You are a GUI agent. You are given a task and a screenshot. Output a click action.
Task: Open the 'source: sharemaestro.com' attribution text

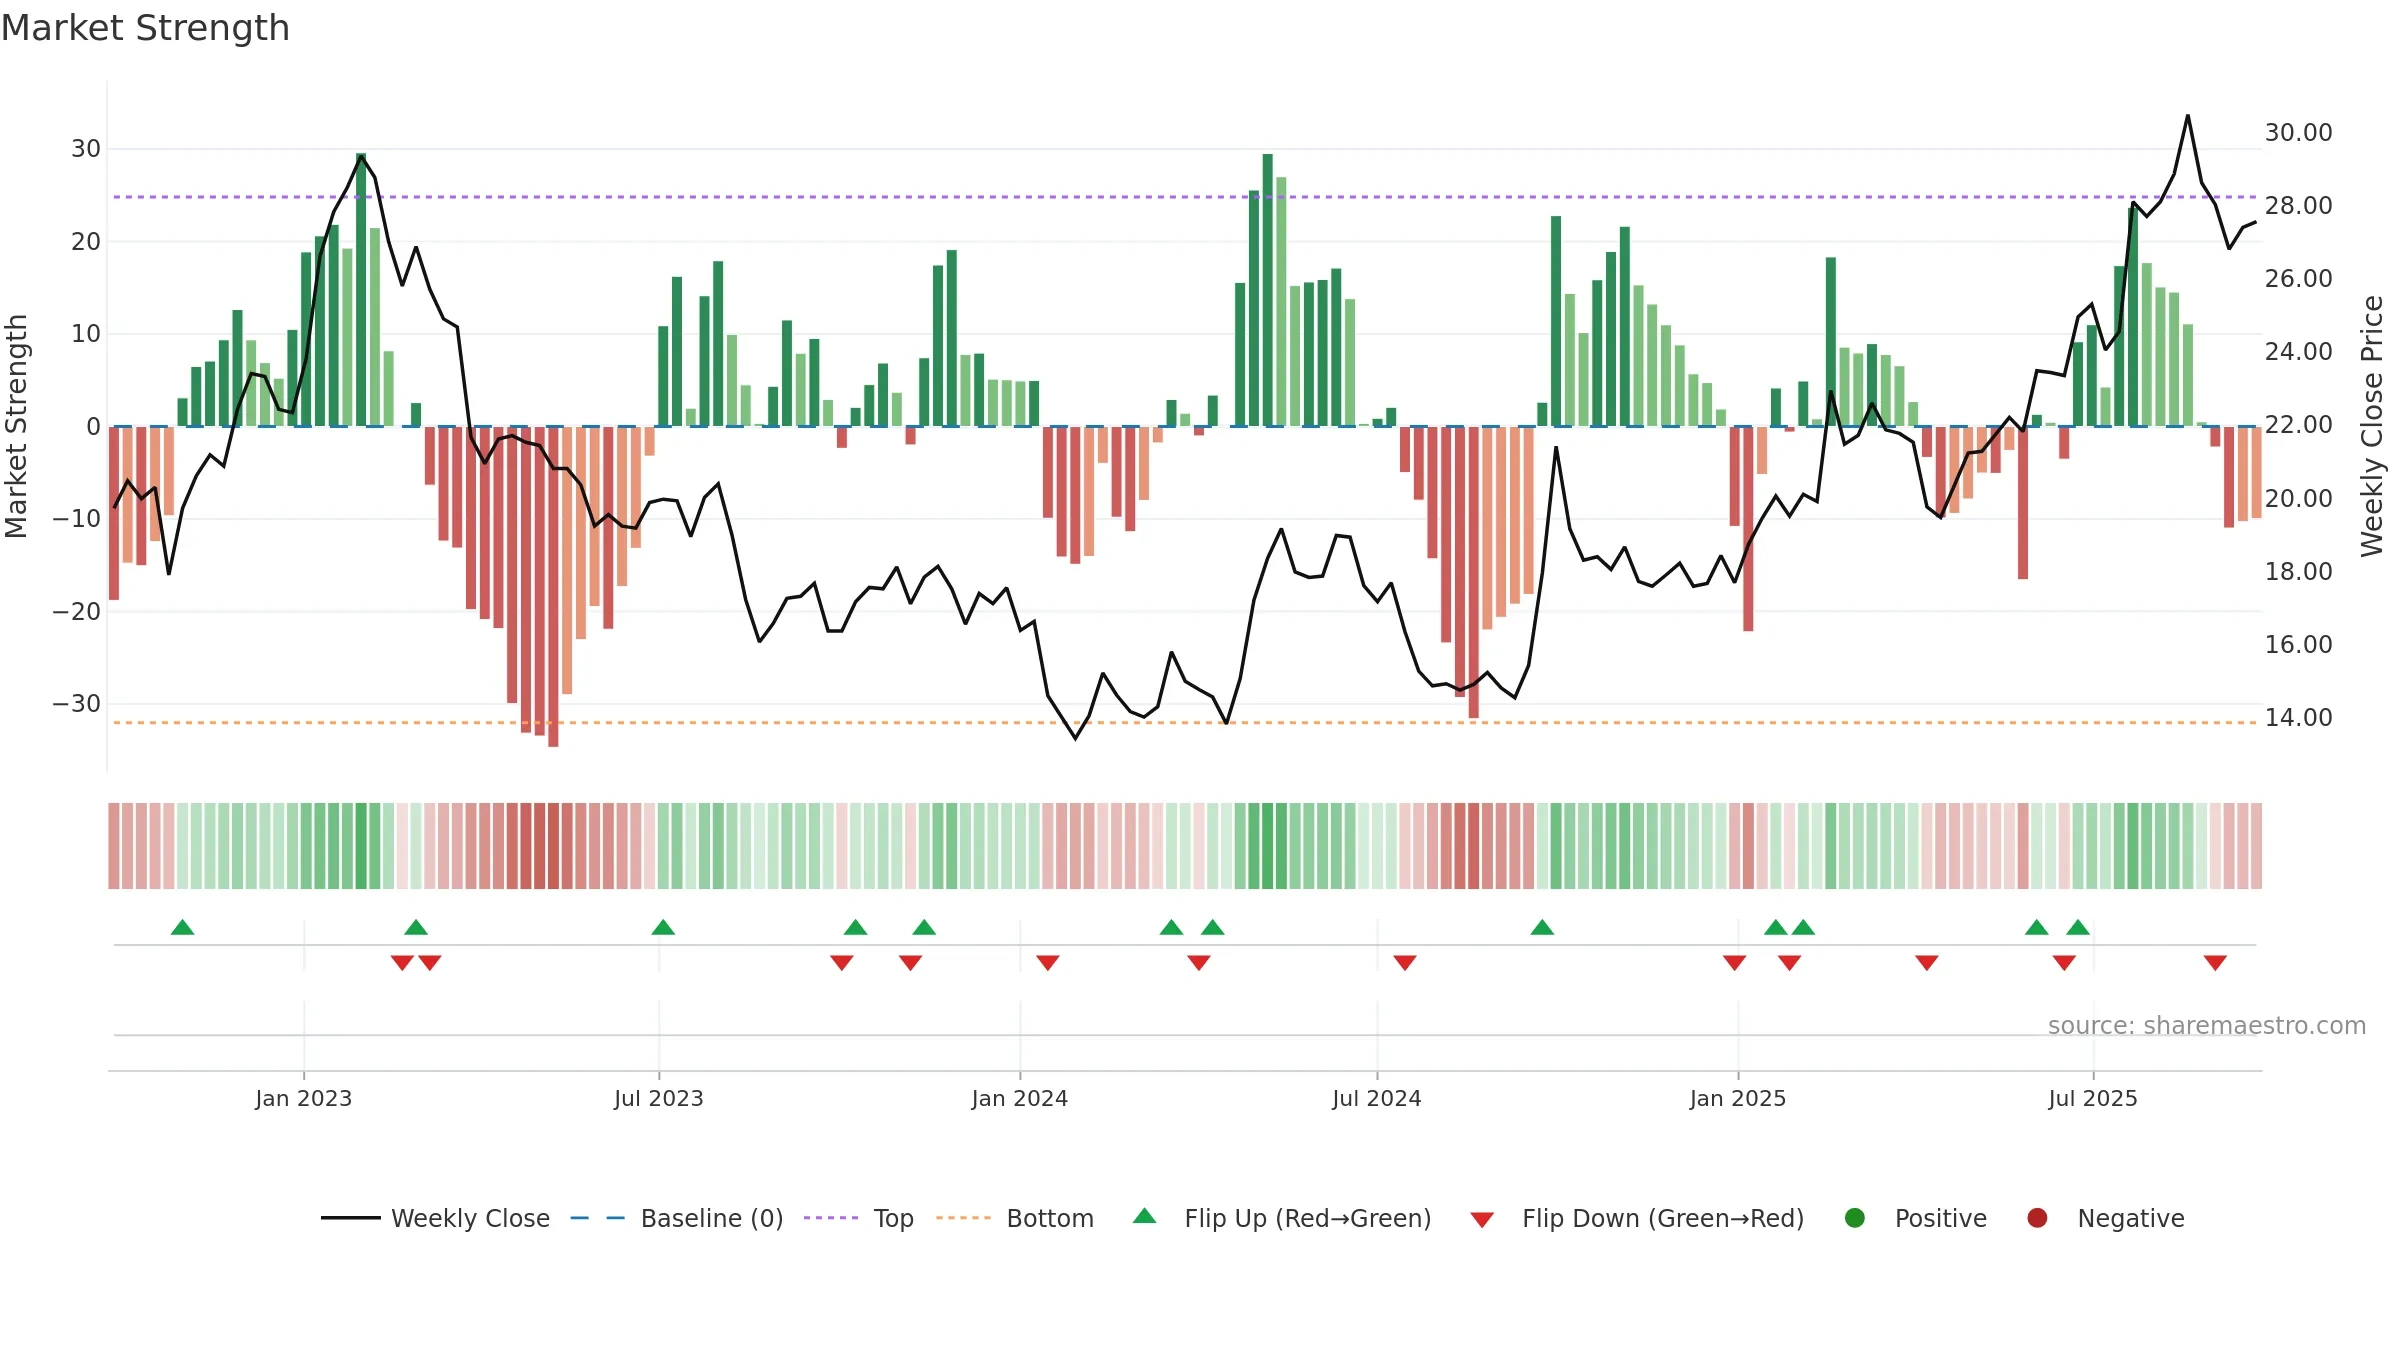(2207, 1026)
